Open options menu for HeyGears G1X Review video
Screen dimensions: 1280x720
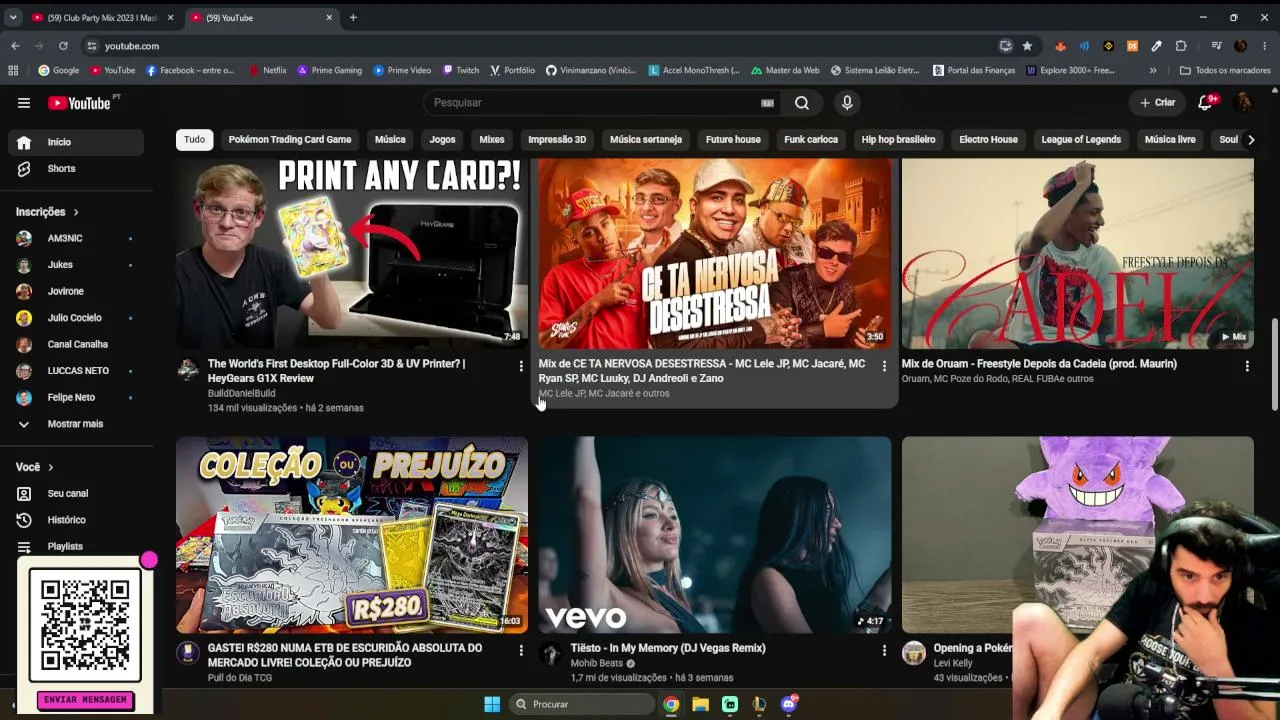click(x=520, y=367)
